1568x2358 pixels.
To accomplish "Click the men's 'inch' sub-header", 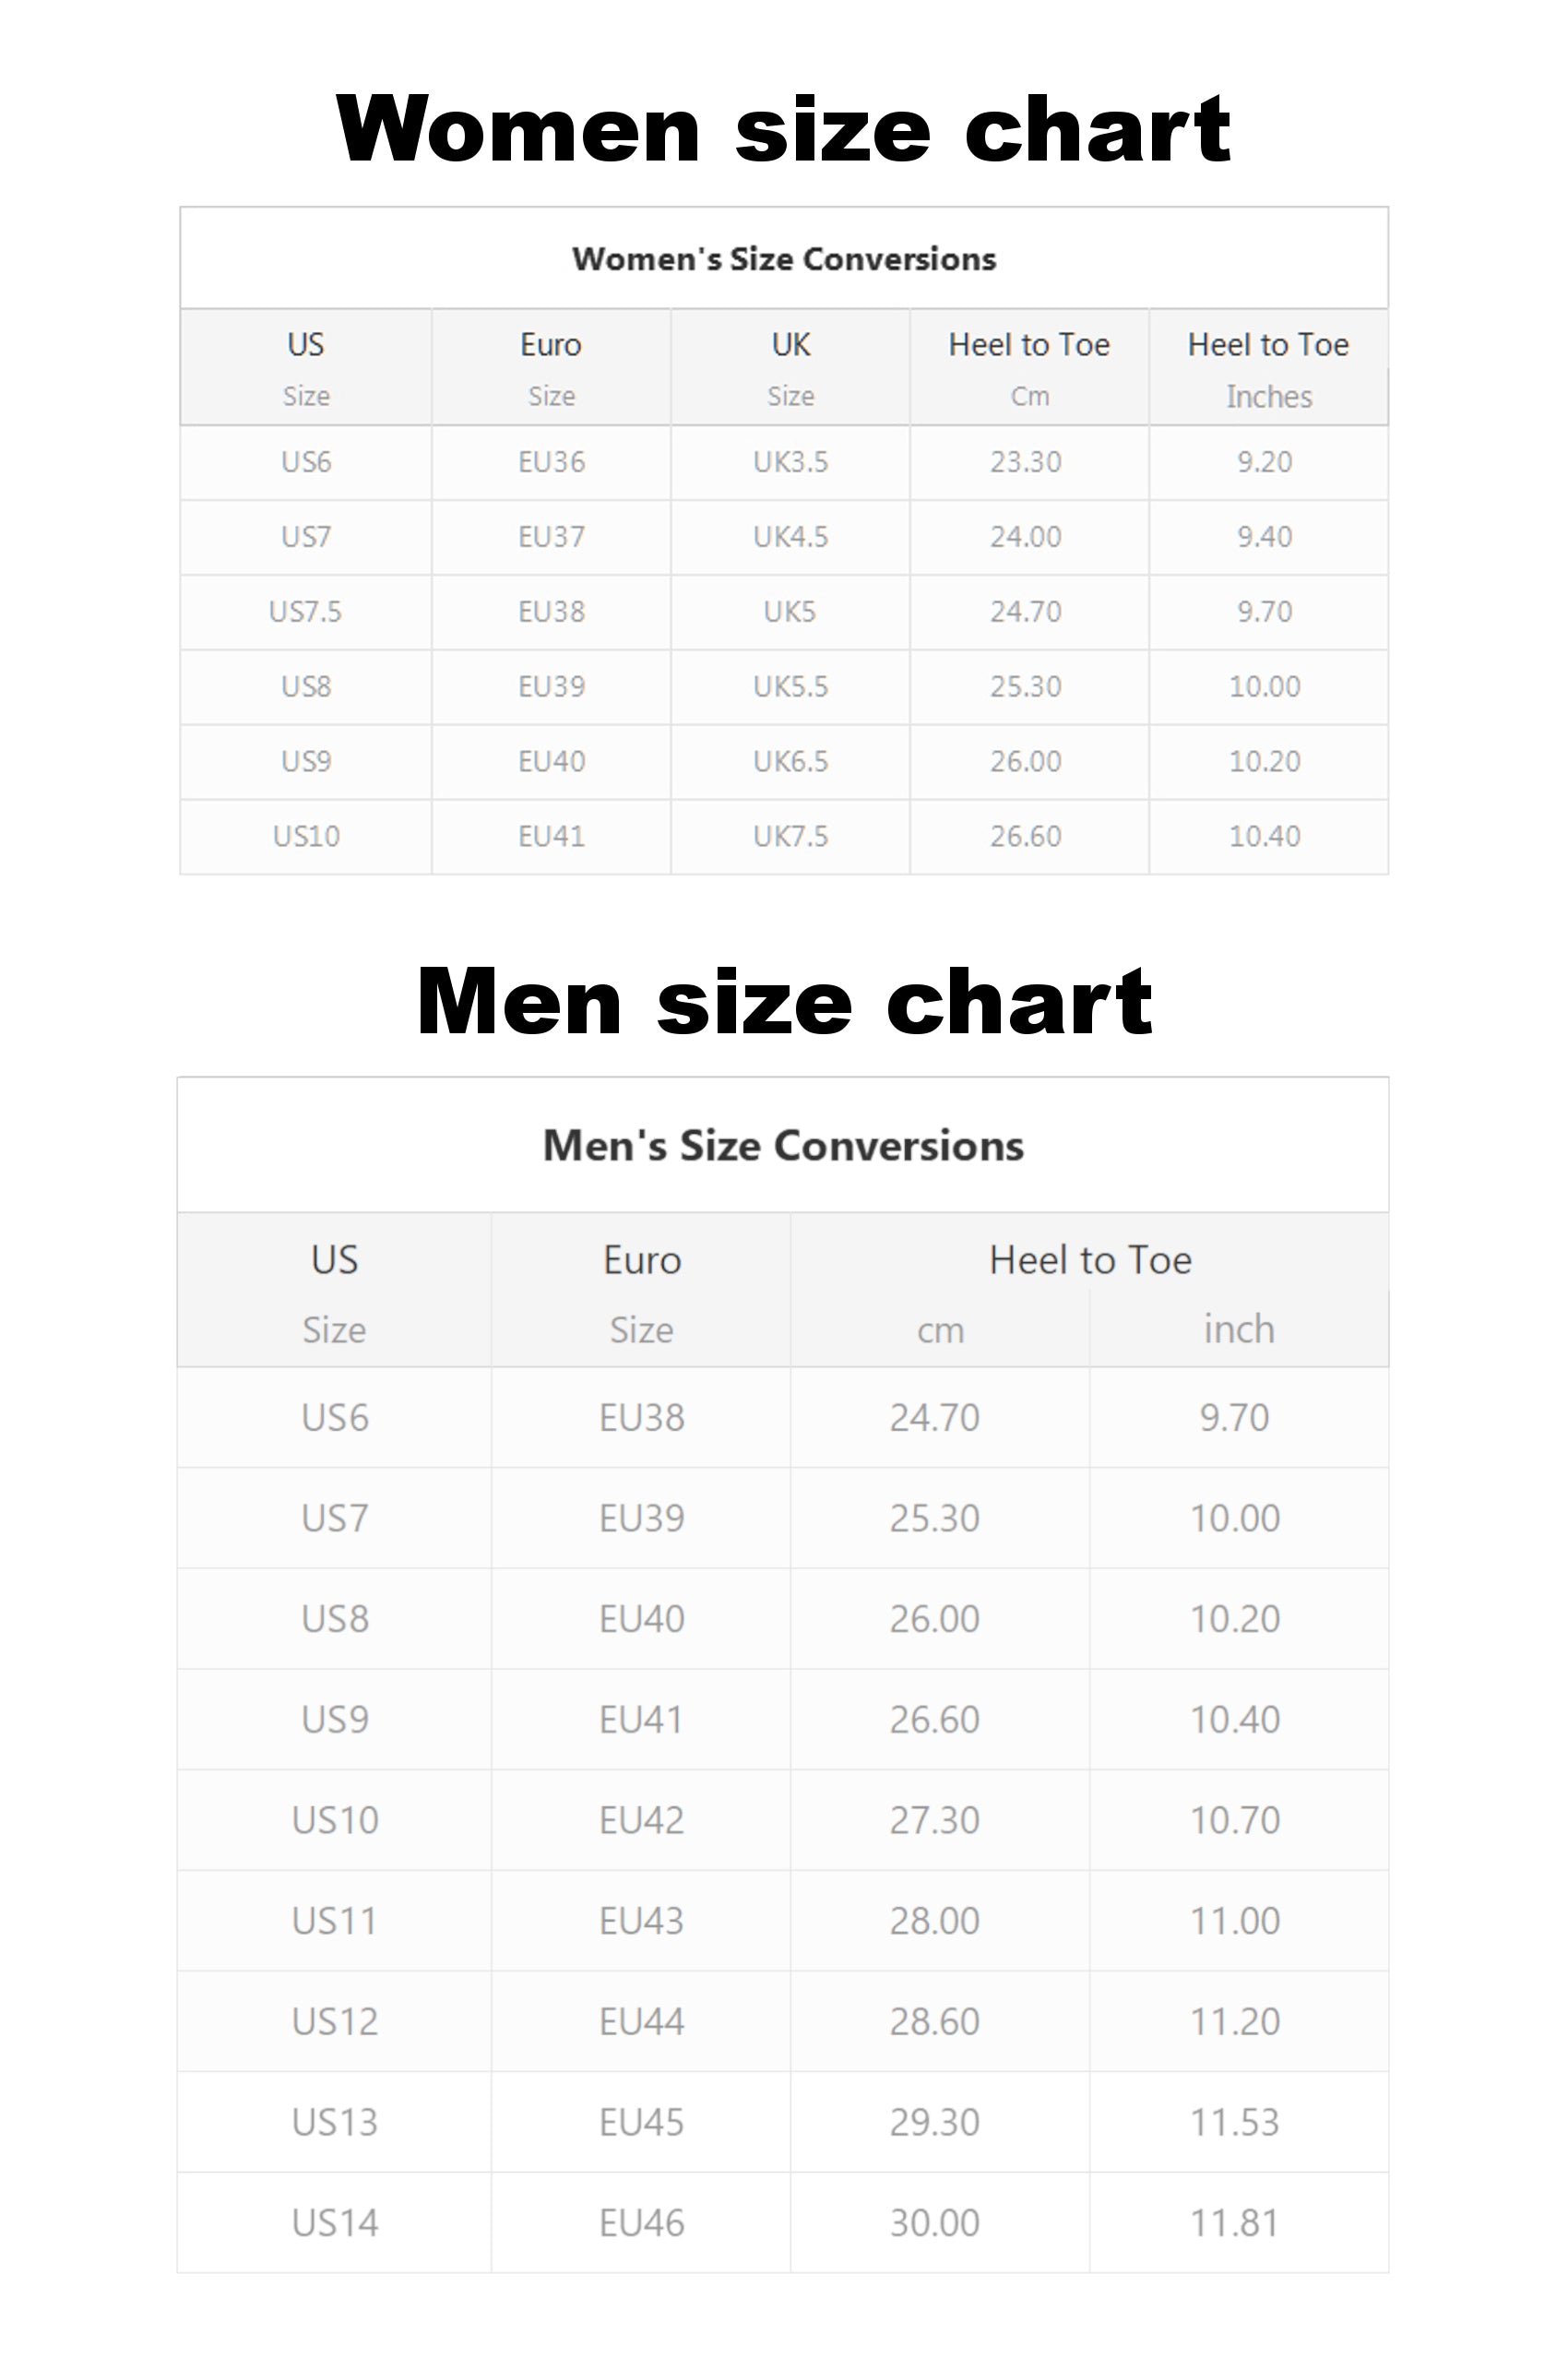I will pyautogui.click(x=1238, y=1329).
